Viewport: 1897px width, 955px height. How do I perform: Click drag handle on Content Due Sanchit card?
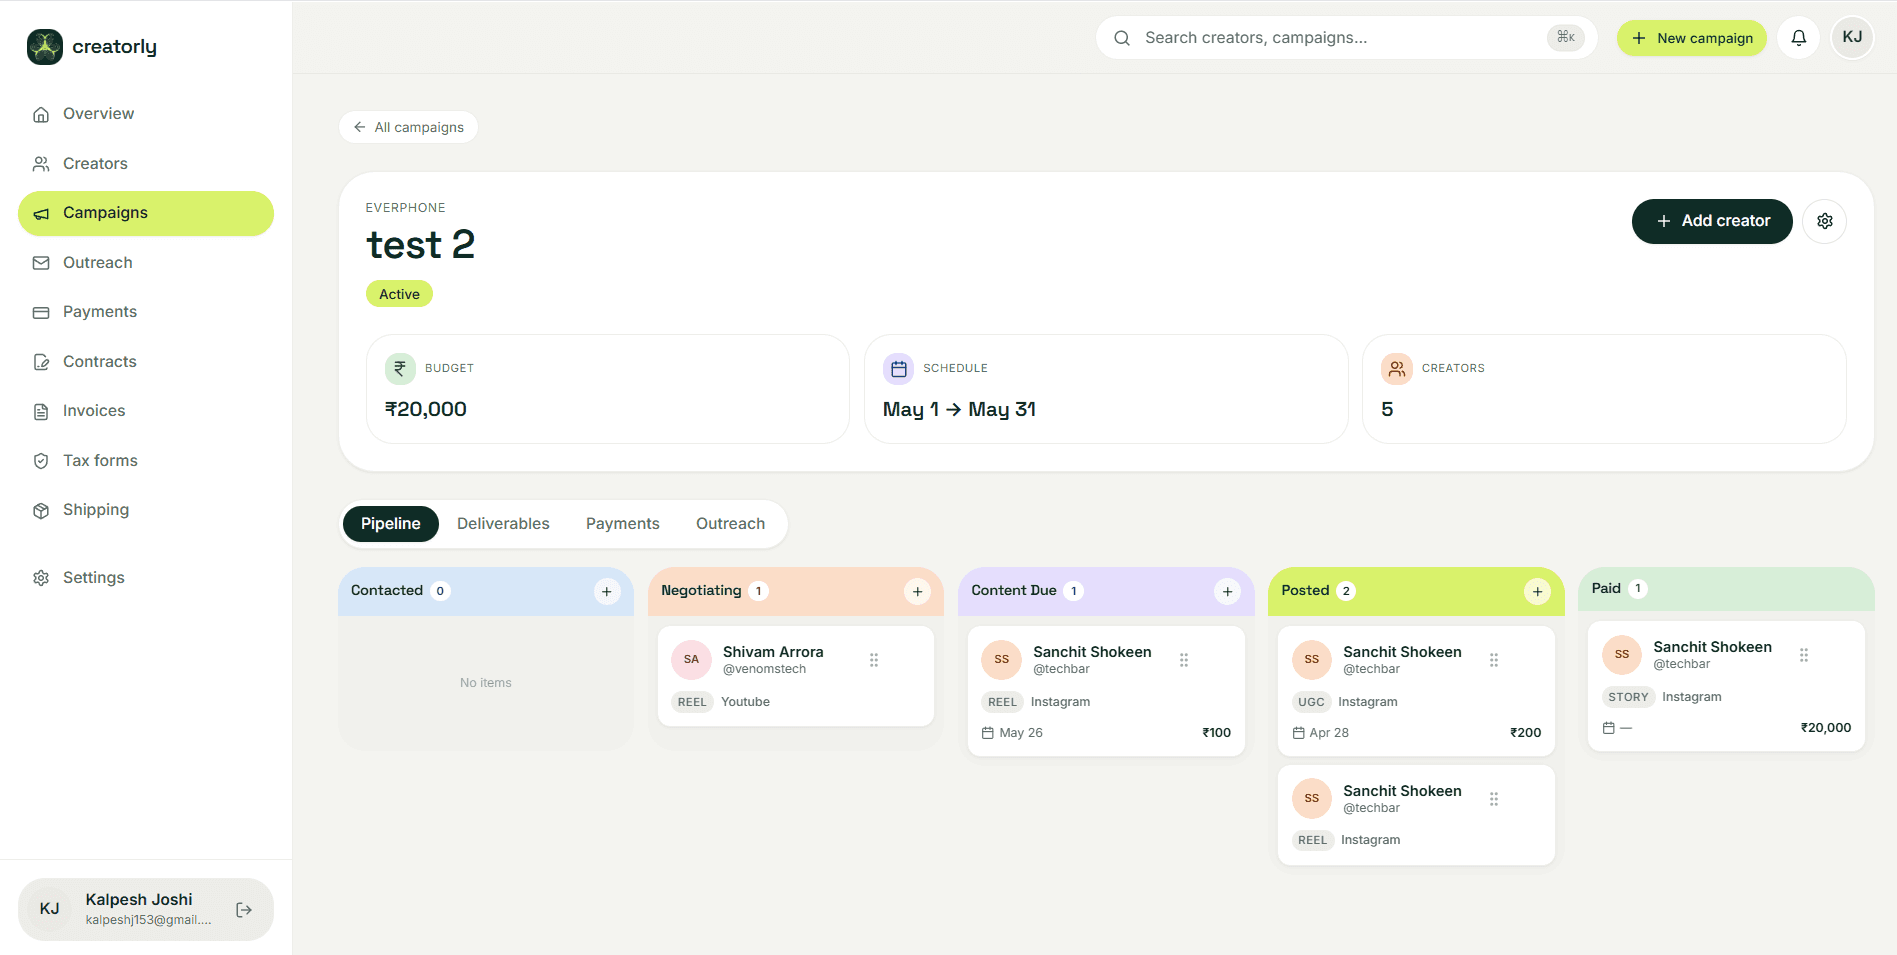click(1184, 660)
